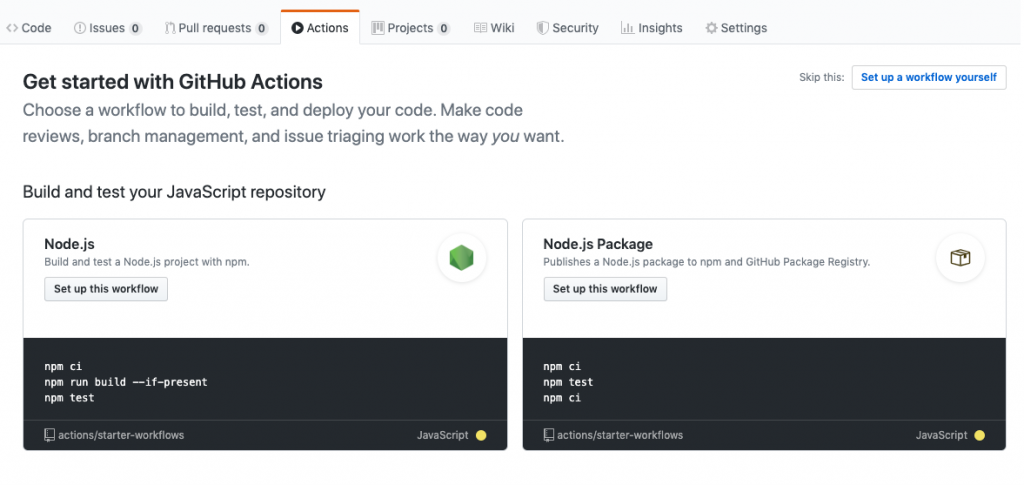The height and width of the screenshot is (485, 1024).
Task: Click the Pull requests count badge
Action: click(261, 28)
